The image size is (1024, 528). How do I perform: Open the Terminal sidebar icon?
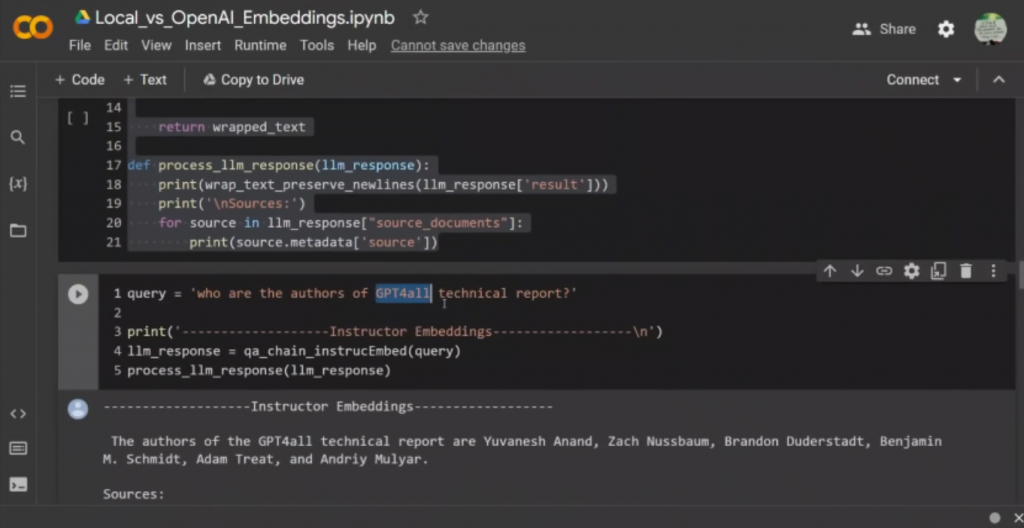[18, 484]
